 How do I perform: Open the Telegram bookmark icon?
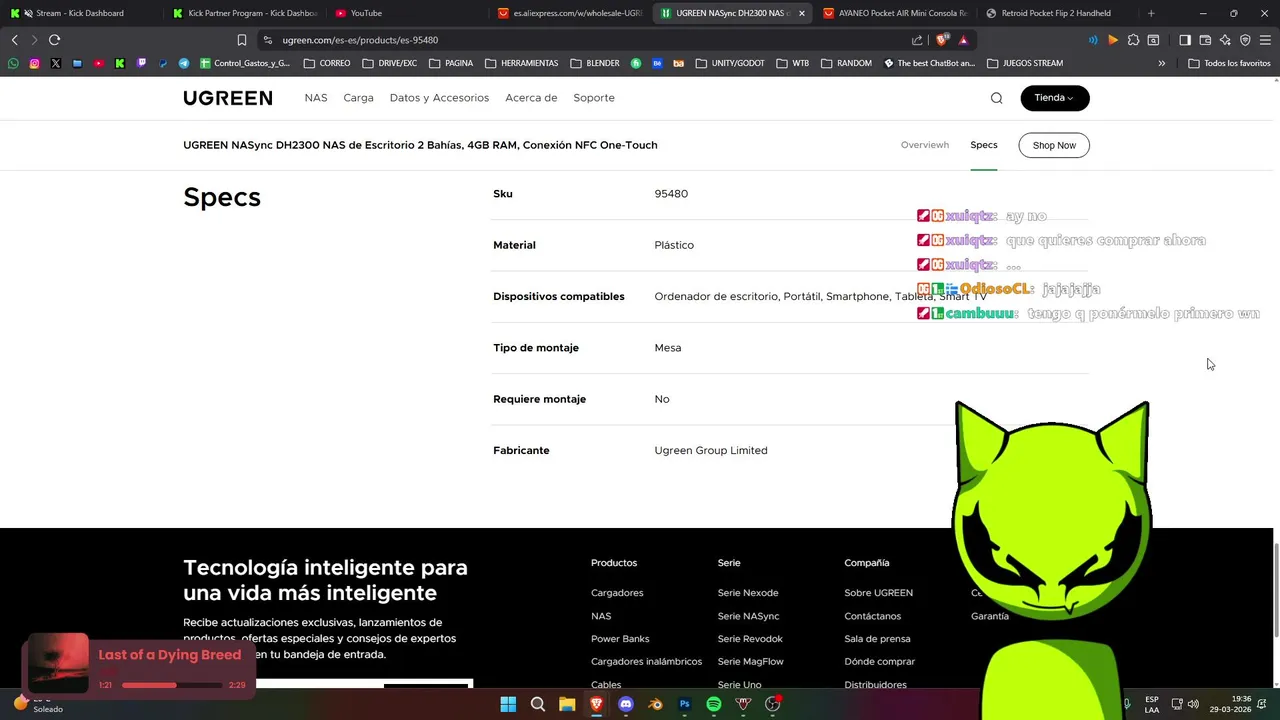(184, 63)
